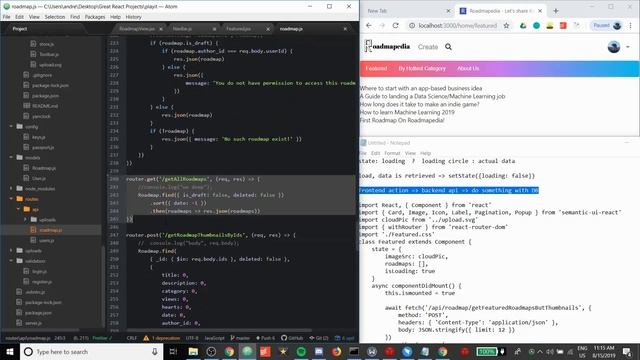The width and height of the screenshot is (640, 360).
Task: Switch to the roadmap.js editor tab
Action: (291, 29)
